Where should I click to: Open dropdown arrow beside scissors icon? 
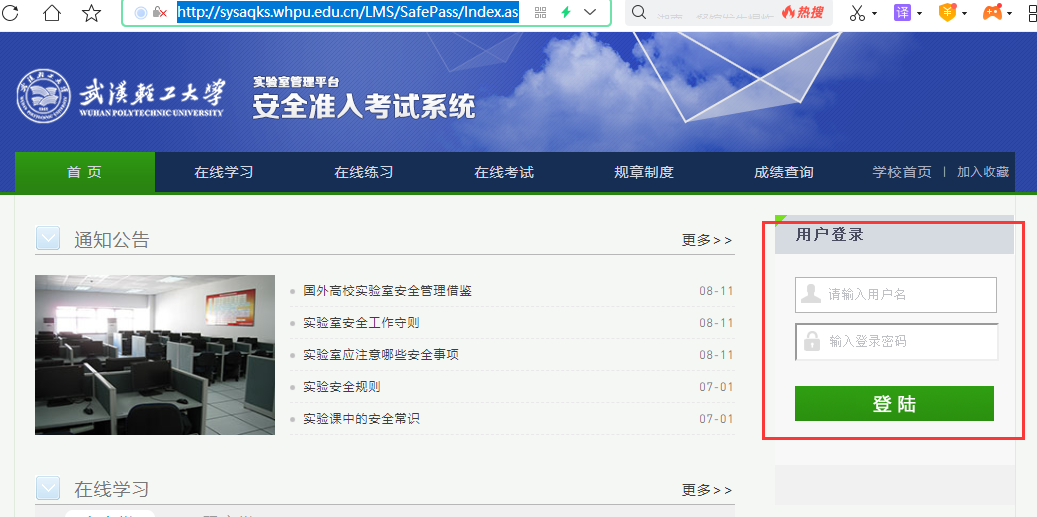tap(874, 14)
